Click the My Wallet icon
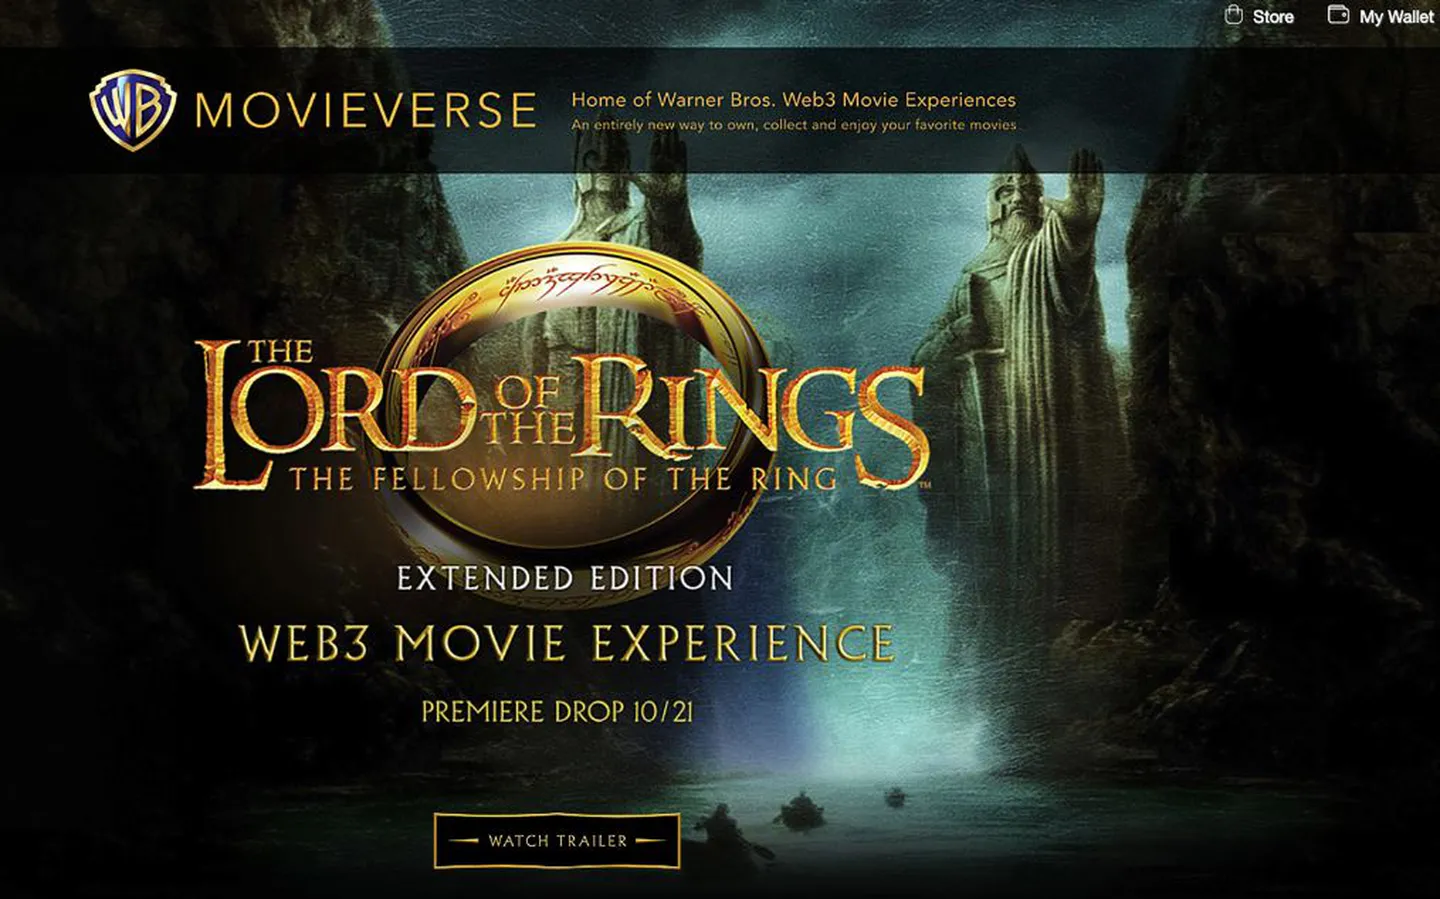1440x899 pixels. (1338, 15)
